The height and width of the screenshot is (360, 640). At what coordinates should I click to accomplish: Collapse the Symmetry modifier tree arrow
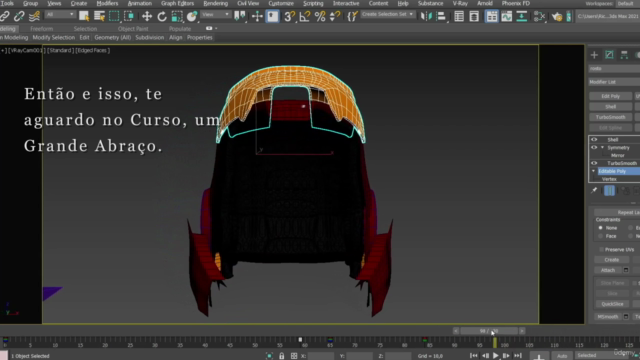pos(602,147)
